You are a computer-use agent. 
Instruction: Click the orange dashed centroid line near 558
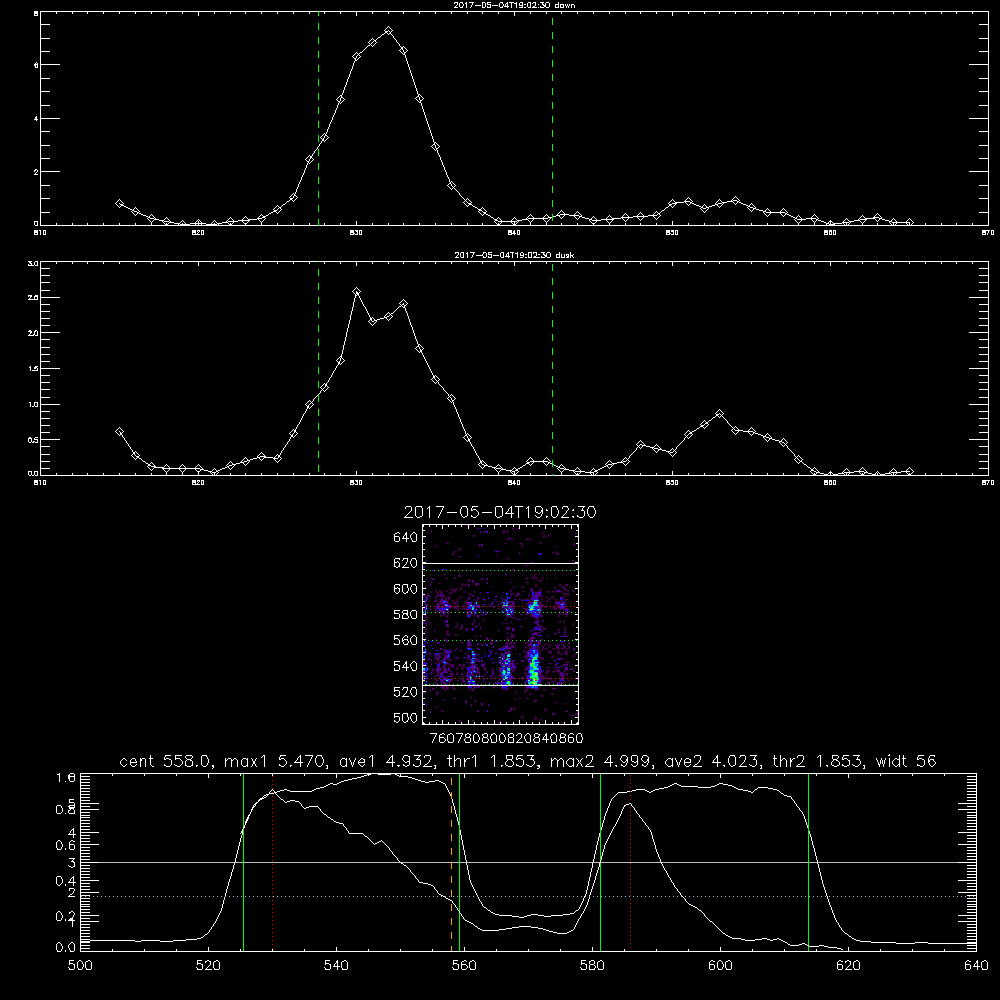tap(452, 862)
